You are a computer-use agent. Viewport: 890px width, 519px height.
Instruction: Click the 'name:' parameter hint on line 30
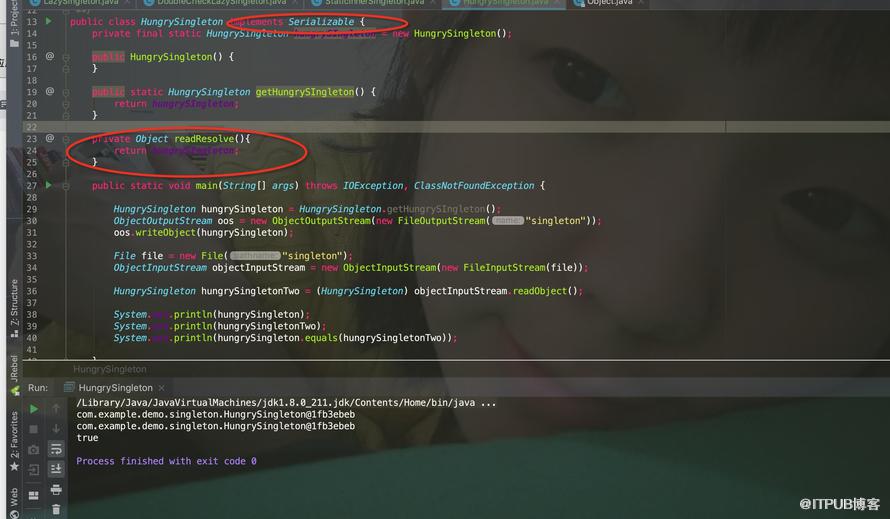tap(507, 221)
